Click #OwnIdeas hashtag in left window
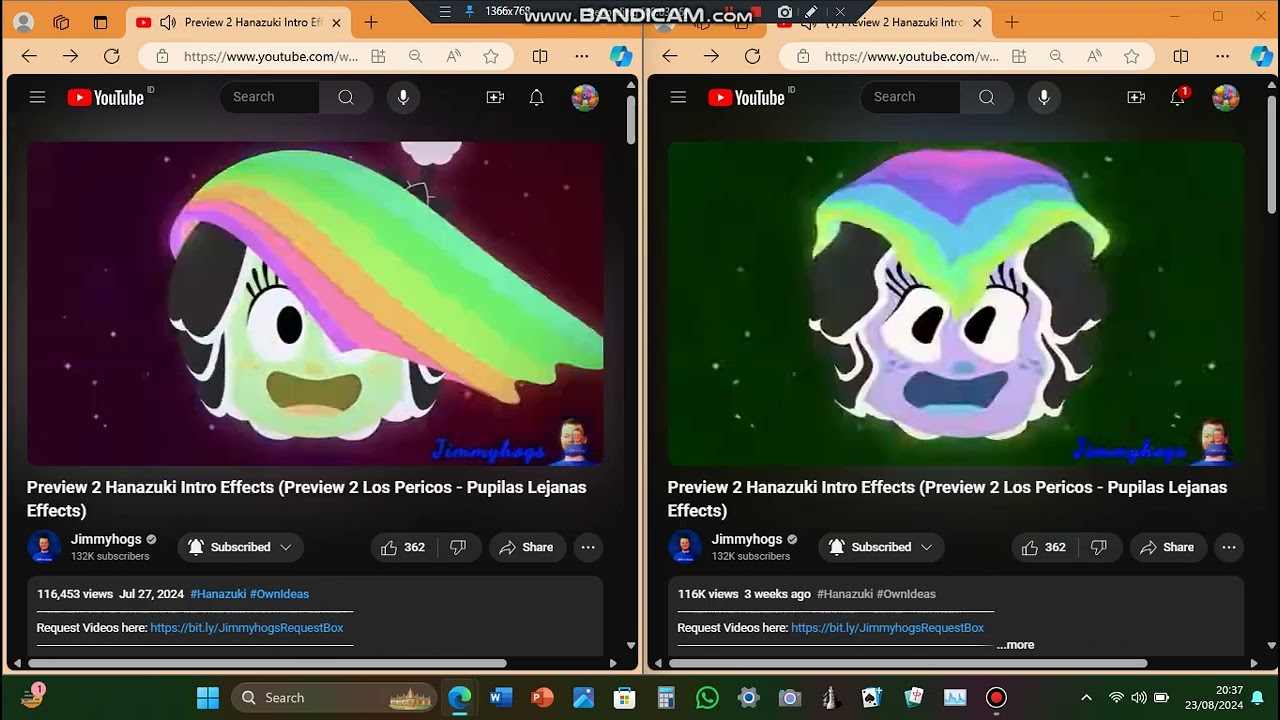Image resolution: width=1280 pixels, height=720 pixels. [279, 594]
